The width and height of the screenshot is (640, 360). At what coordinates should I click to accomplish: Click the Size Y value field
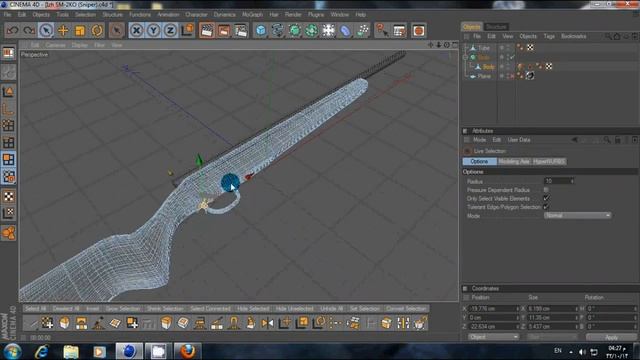click(x=552, y=318)
